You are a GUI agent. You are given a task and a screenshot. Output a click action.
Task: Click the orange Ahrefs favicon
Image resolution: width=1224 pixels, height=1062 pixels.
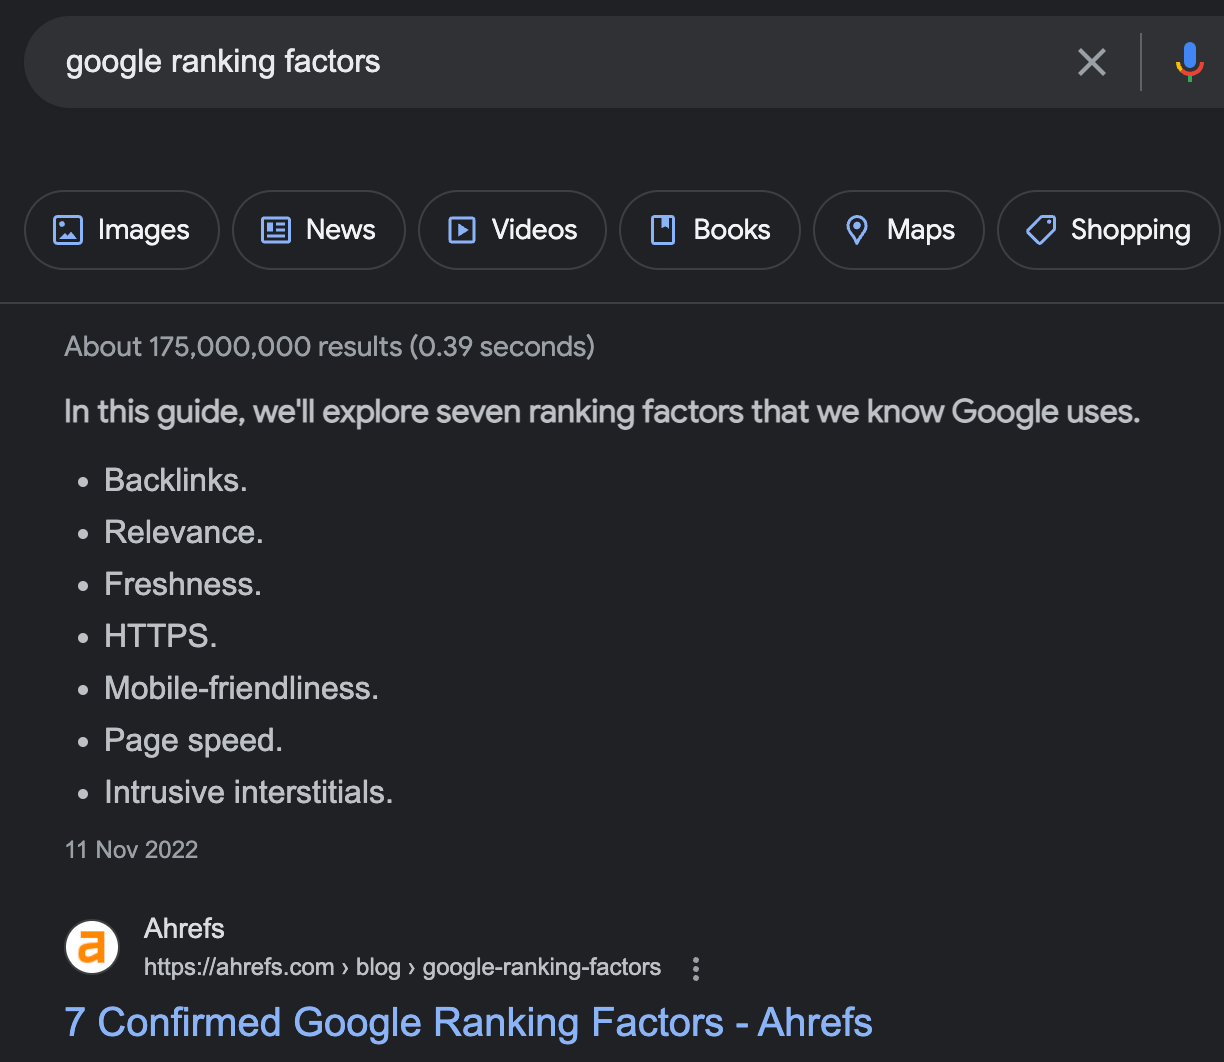(x=91, y=946)
